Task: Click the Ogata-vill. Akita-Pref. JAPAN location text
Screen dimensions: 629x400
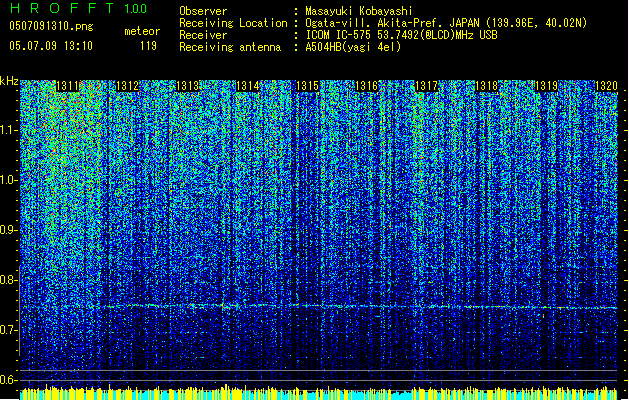Action: coord(446,23)
